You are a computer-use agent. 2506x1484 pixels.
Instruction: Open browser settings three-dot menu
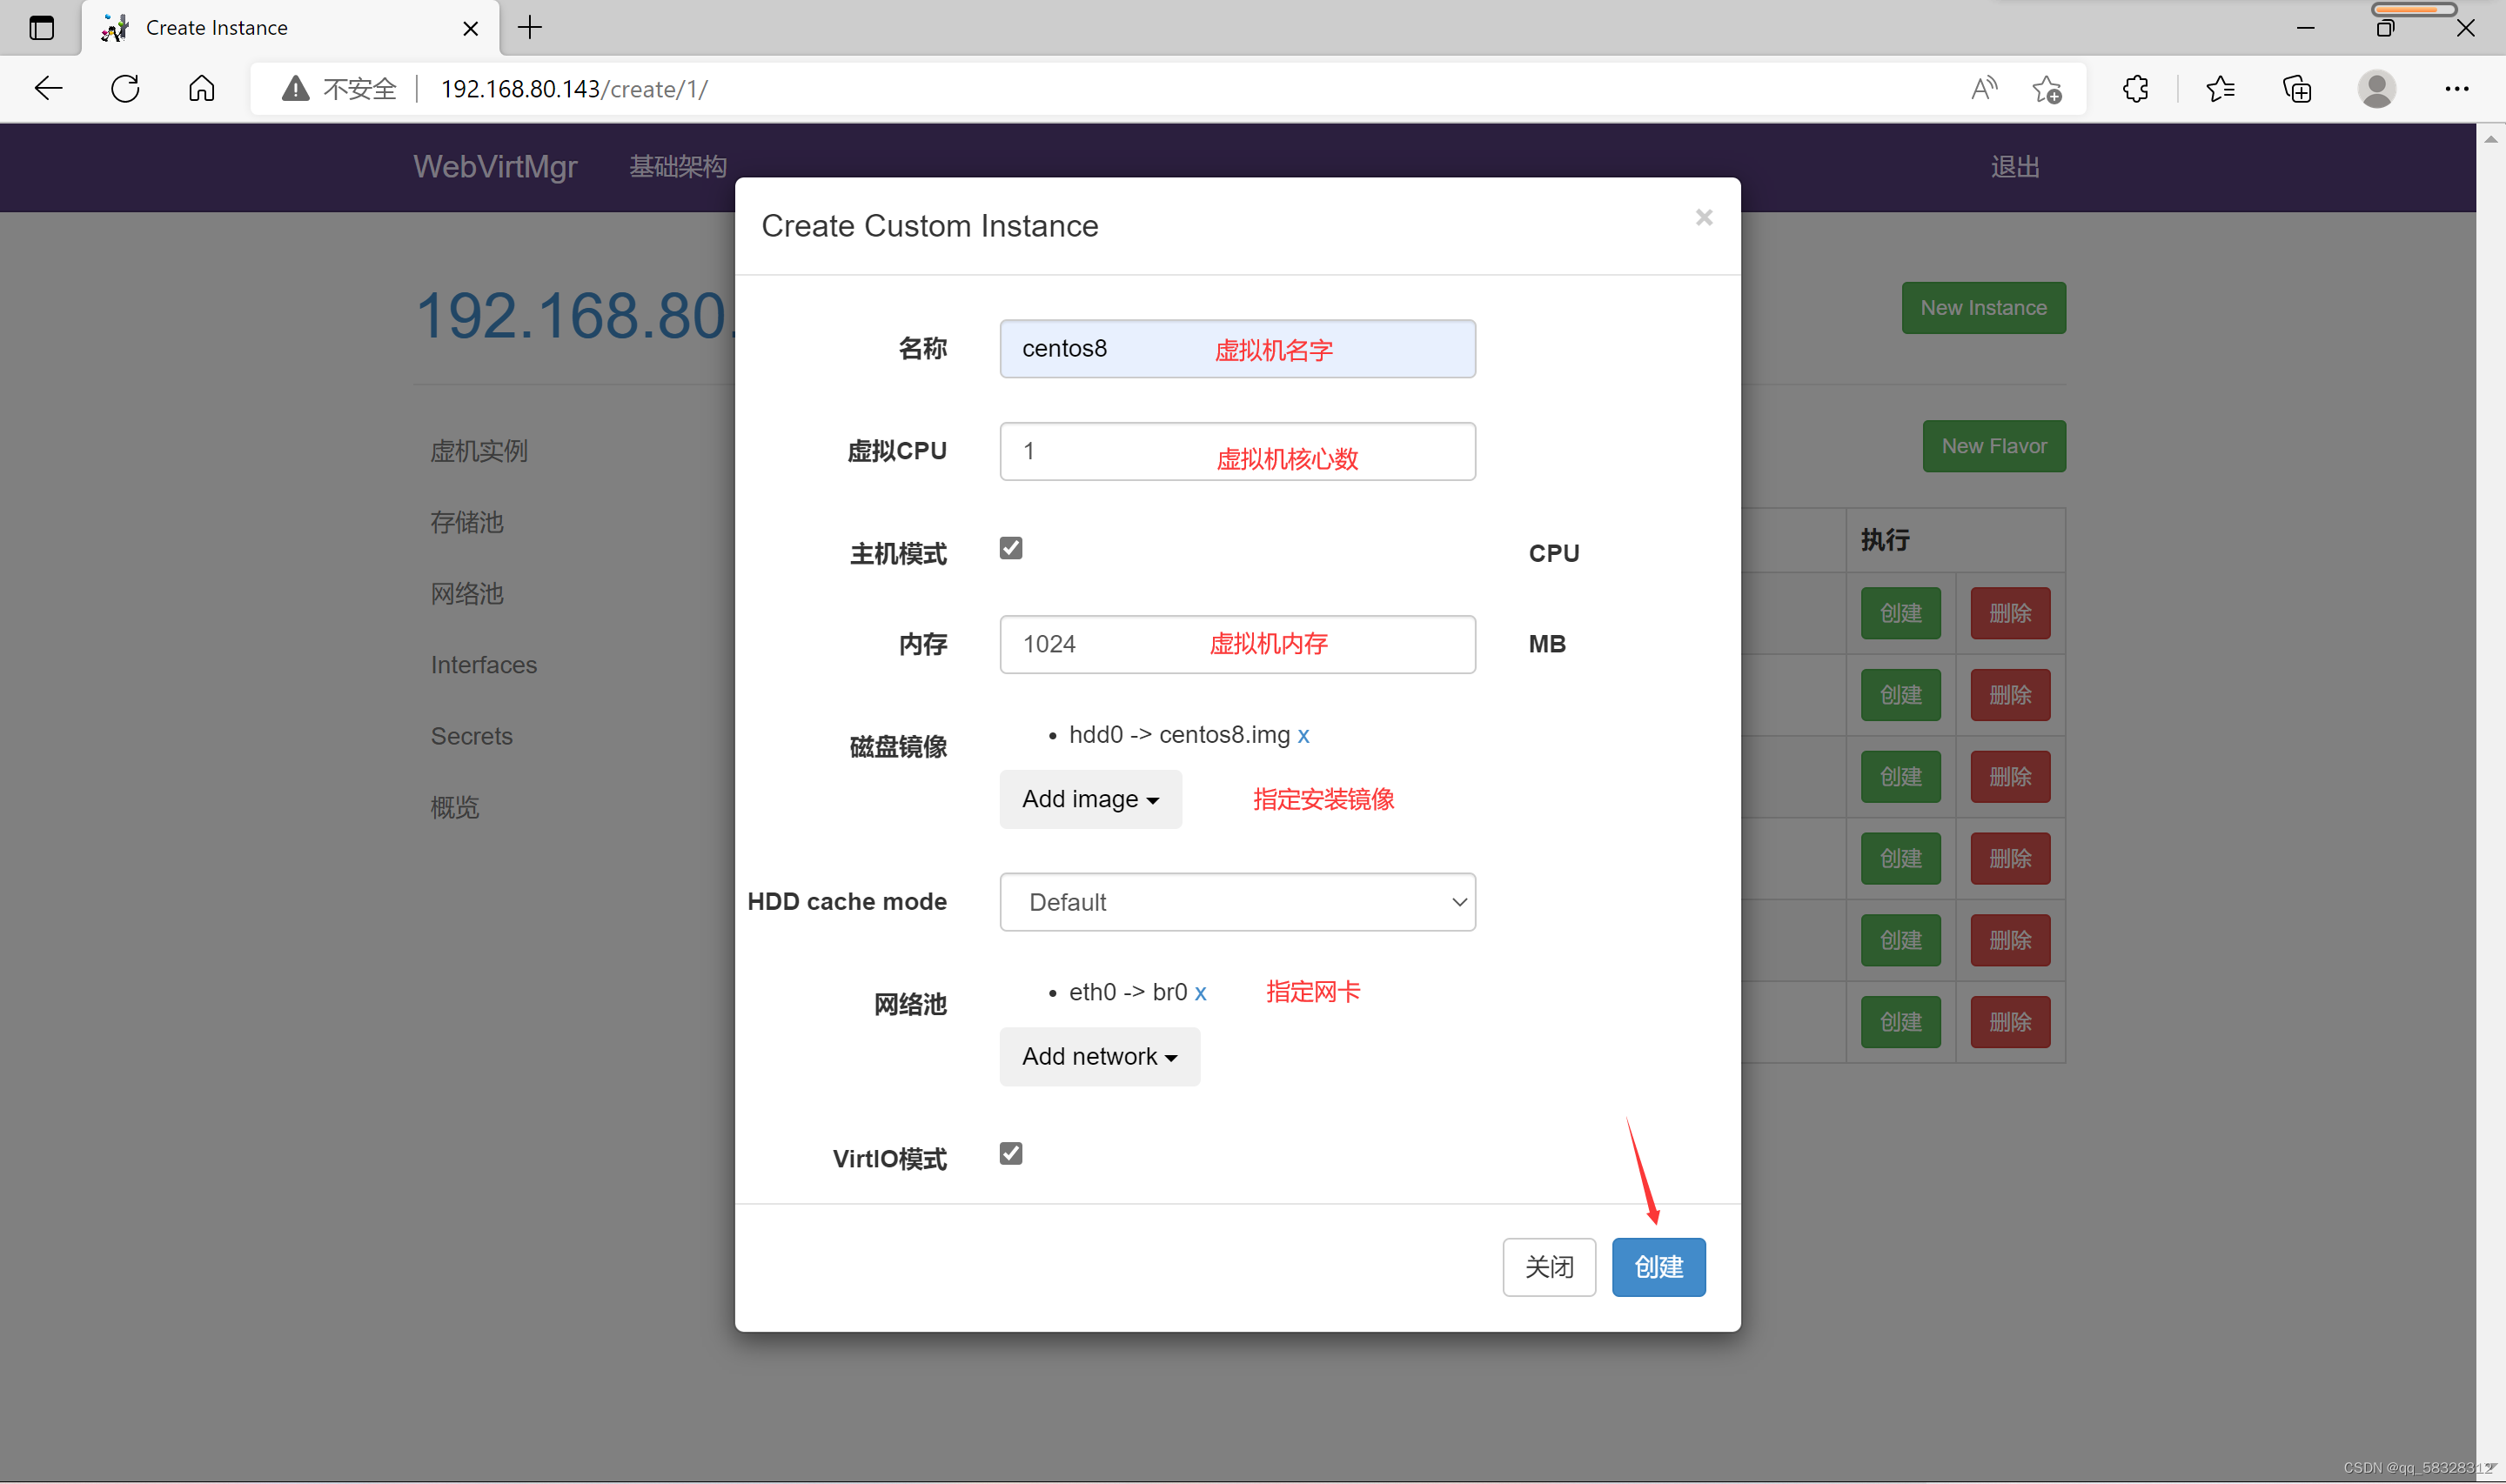tap(2456, 89)
